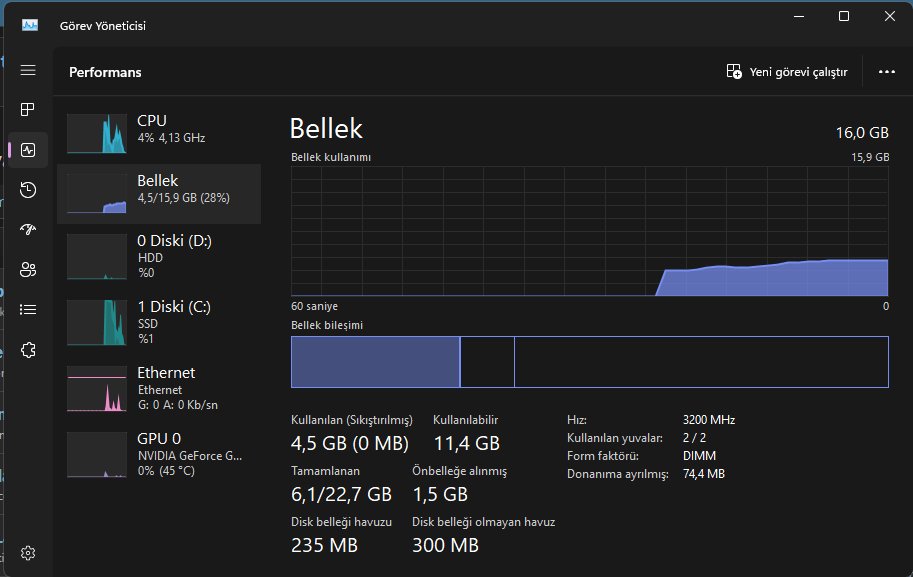Open the Details list icon

pos(28,309)
